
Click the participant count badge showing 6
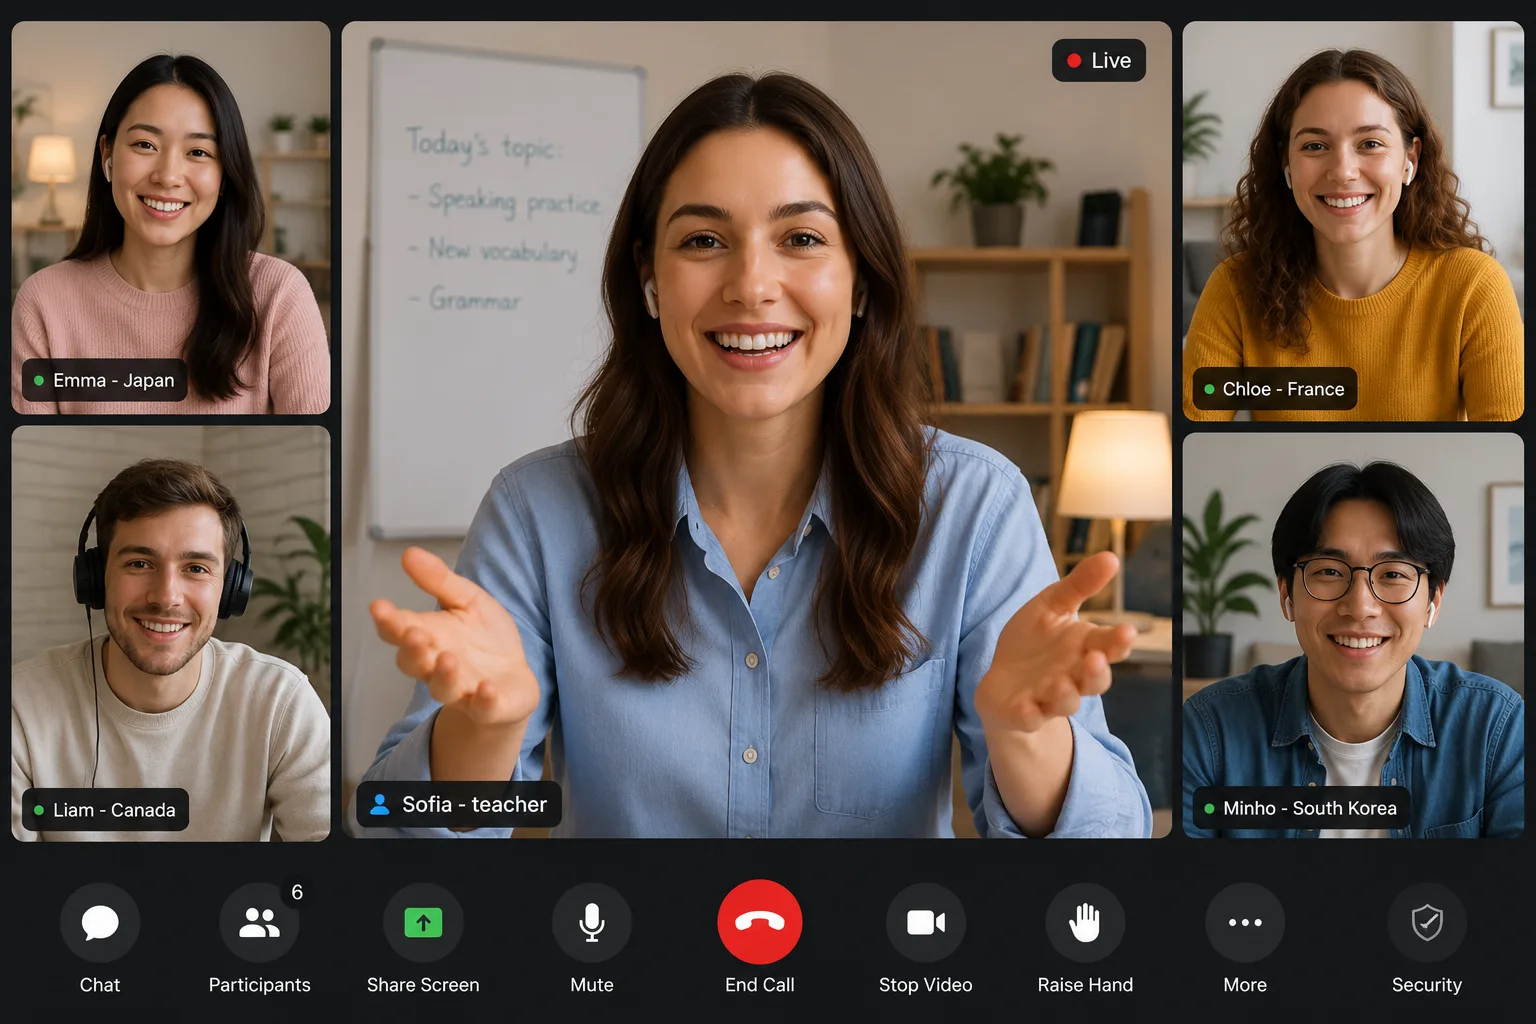297,892
